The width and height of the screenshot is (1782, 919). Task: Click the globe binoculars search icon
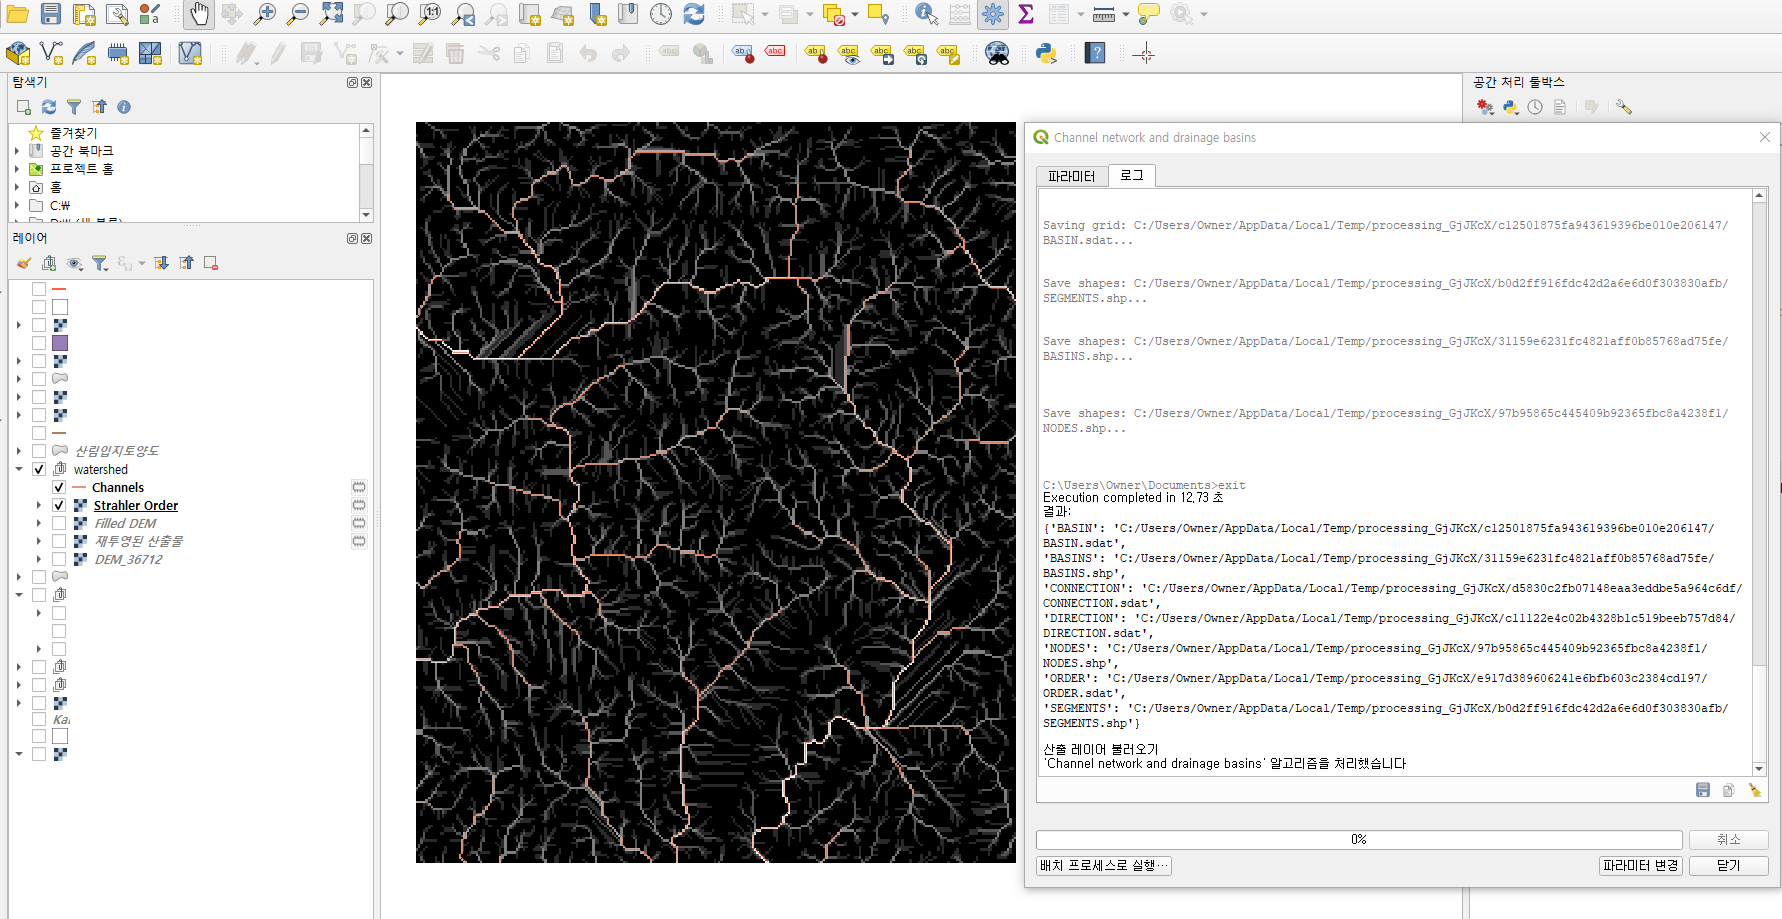997,53
